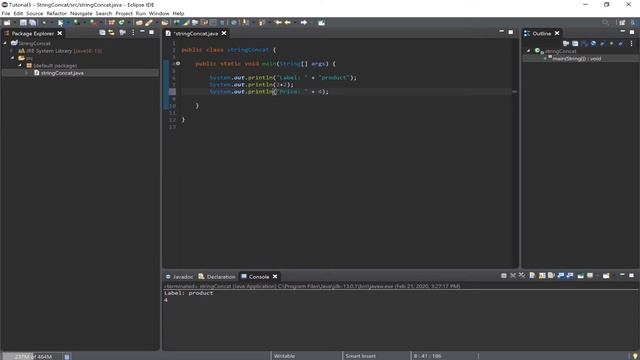Open Package Explorer view menu (three dots)
640x360 pixels.
[x=133, y=33]
